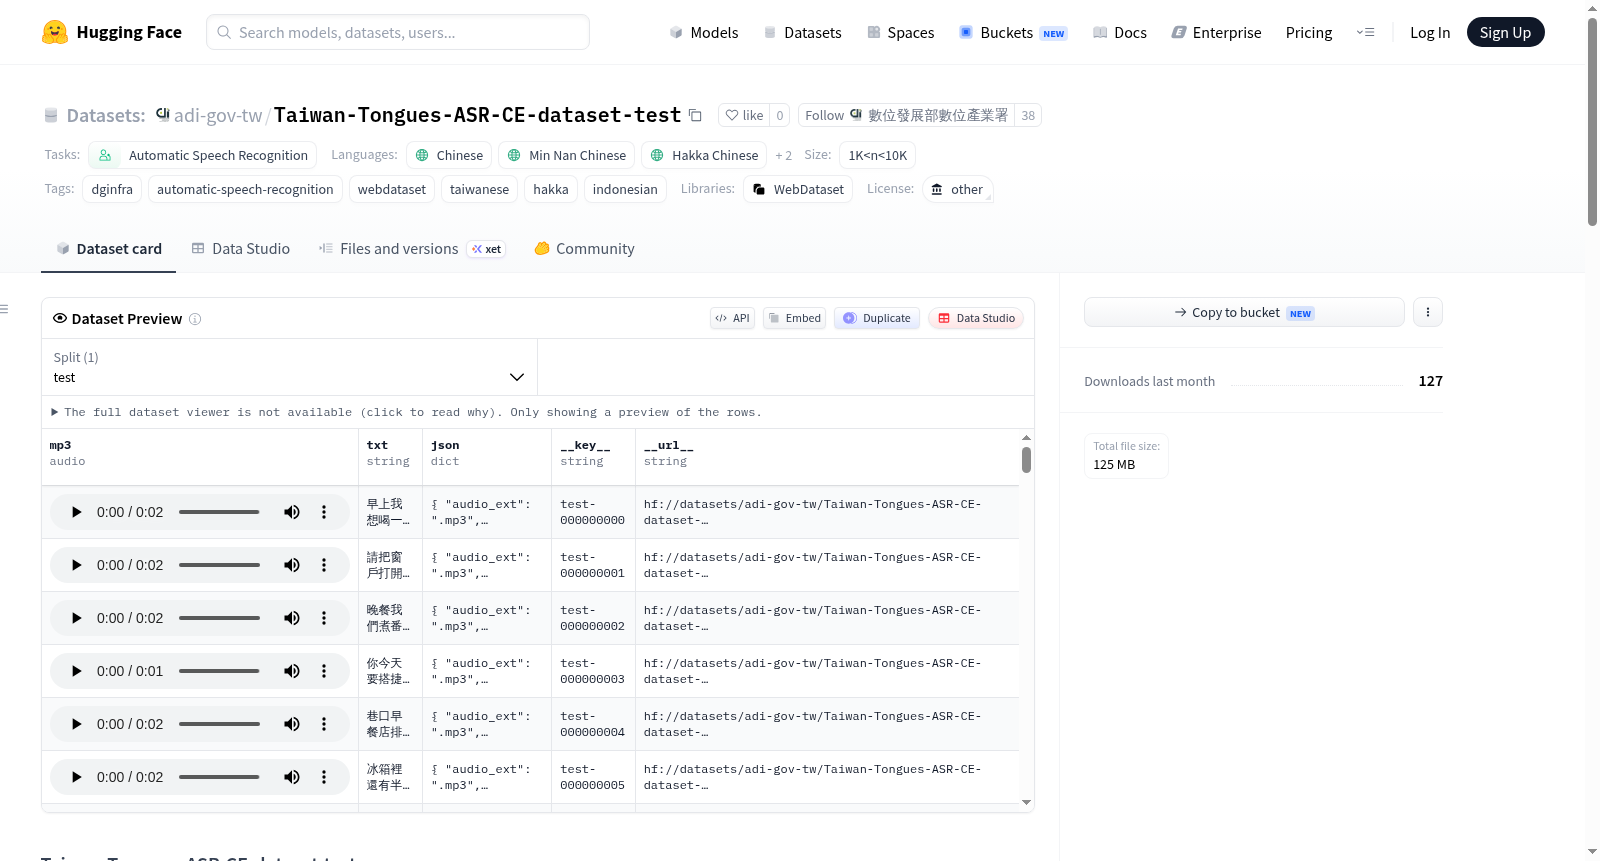Open the Split test dropdown

point(289,367)
